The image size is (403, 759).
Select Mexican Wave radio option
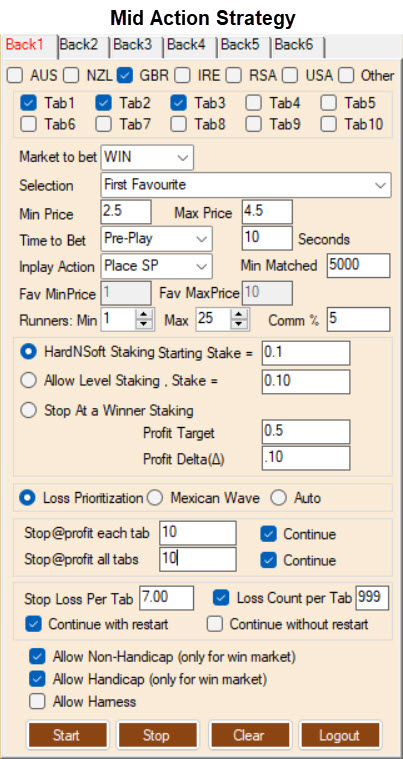coord(155,498)
